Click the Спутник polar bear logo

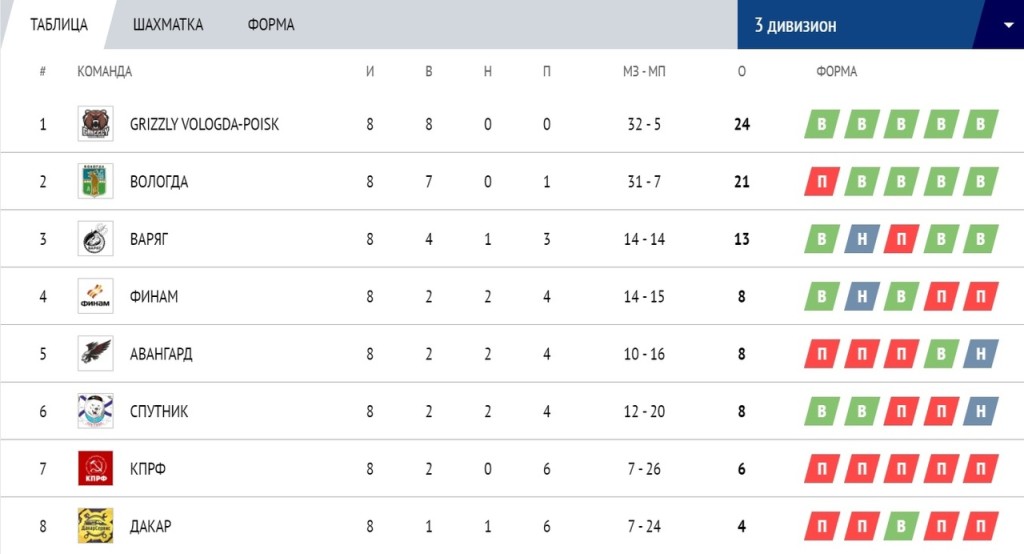[x=95, y=411]
